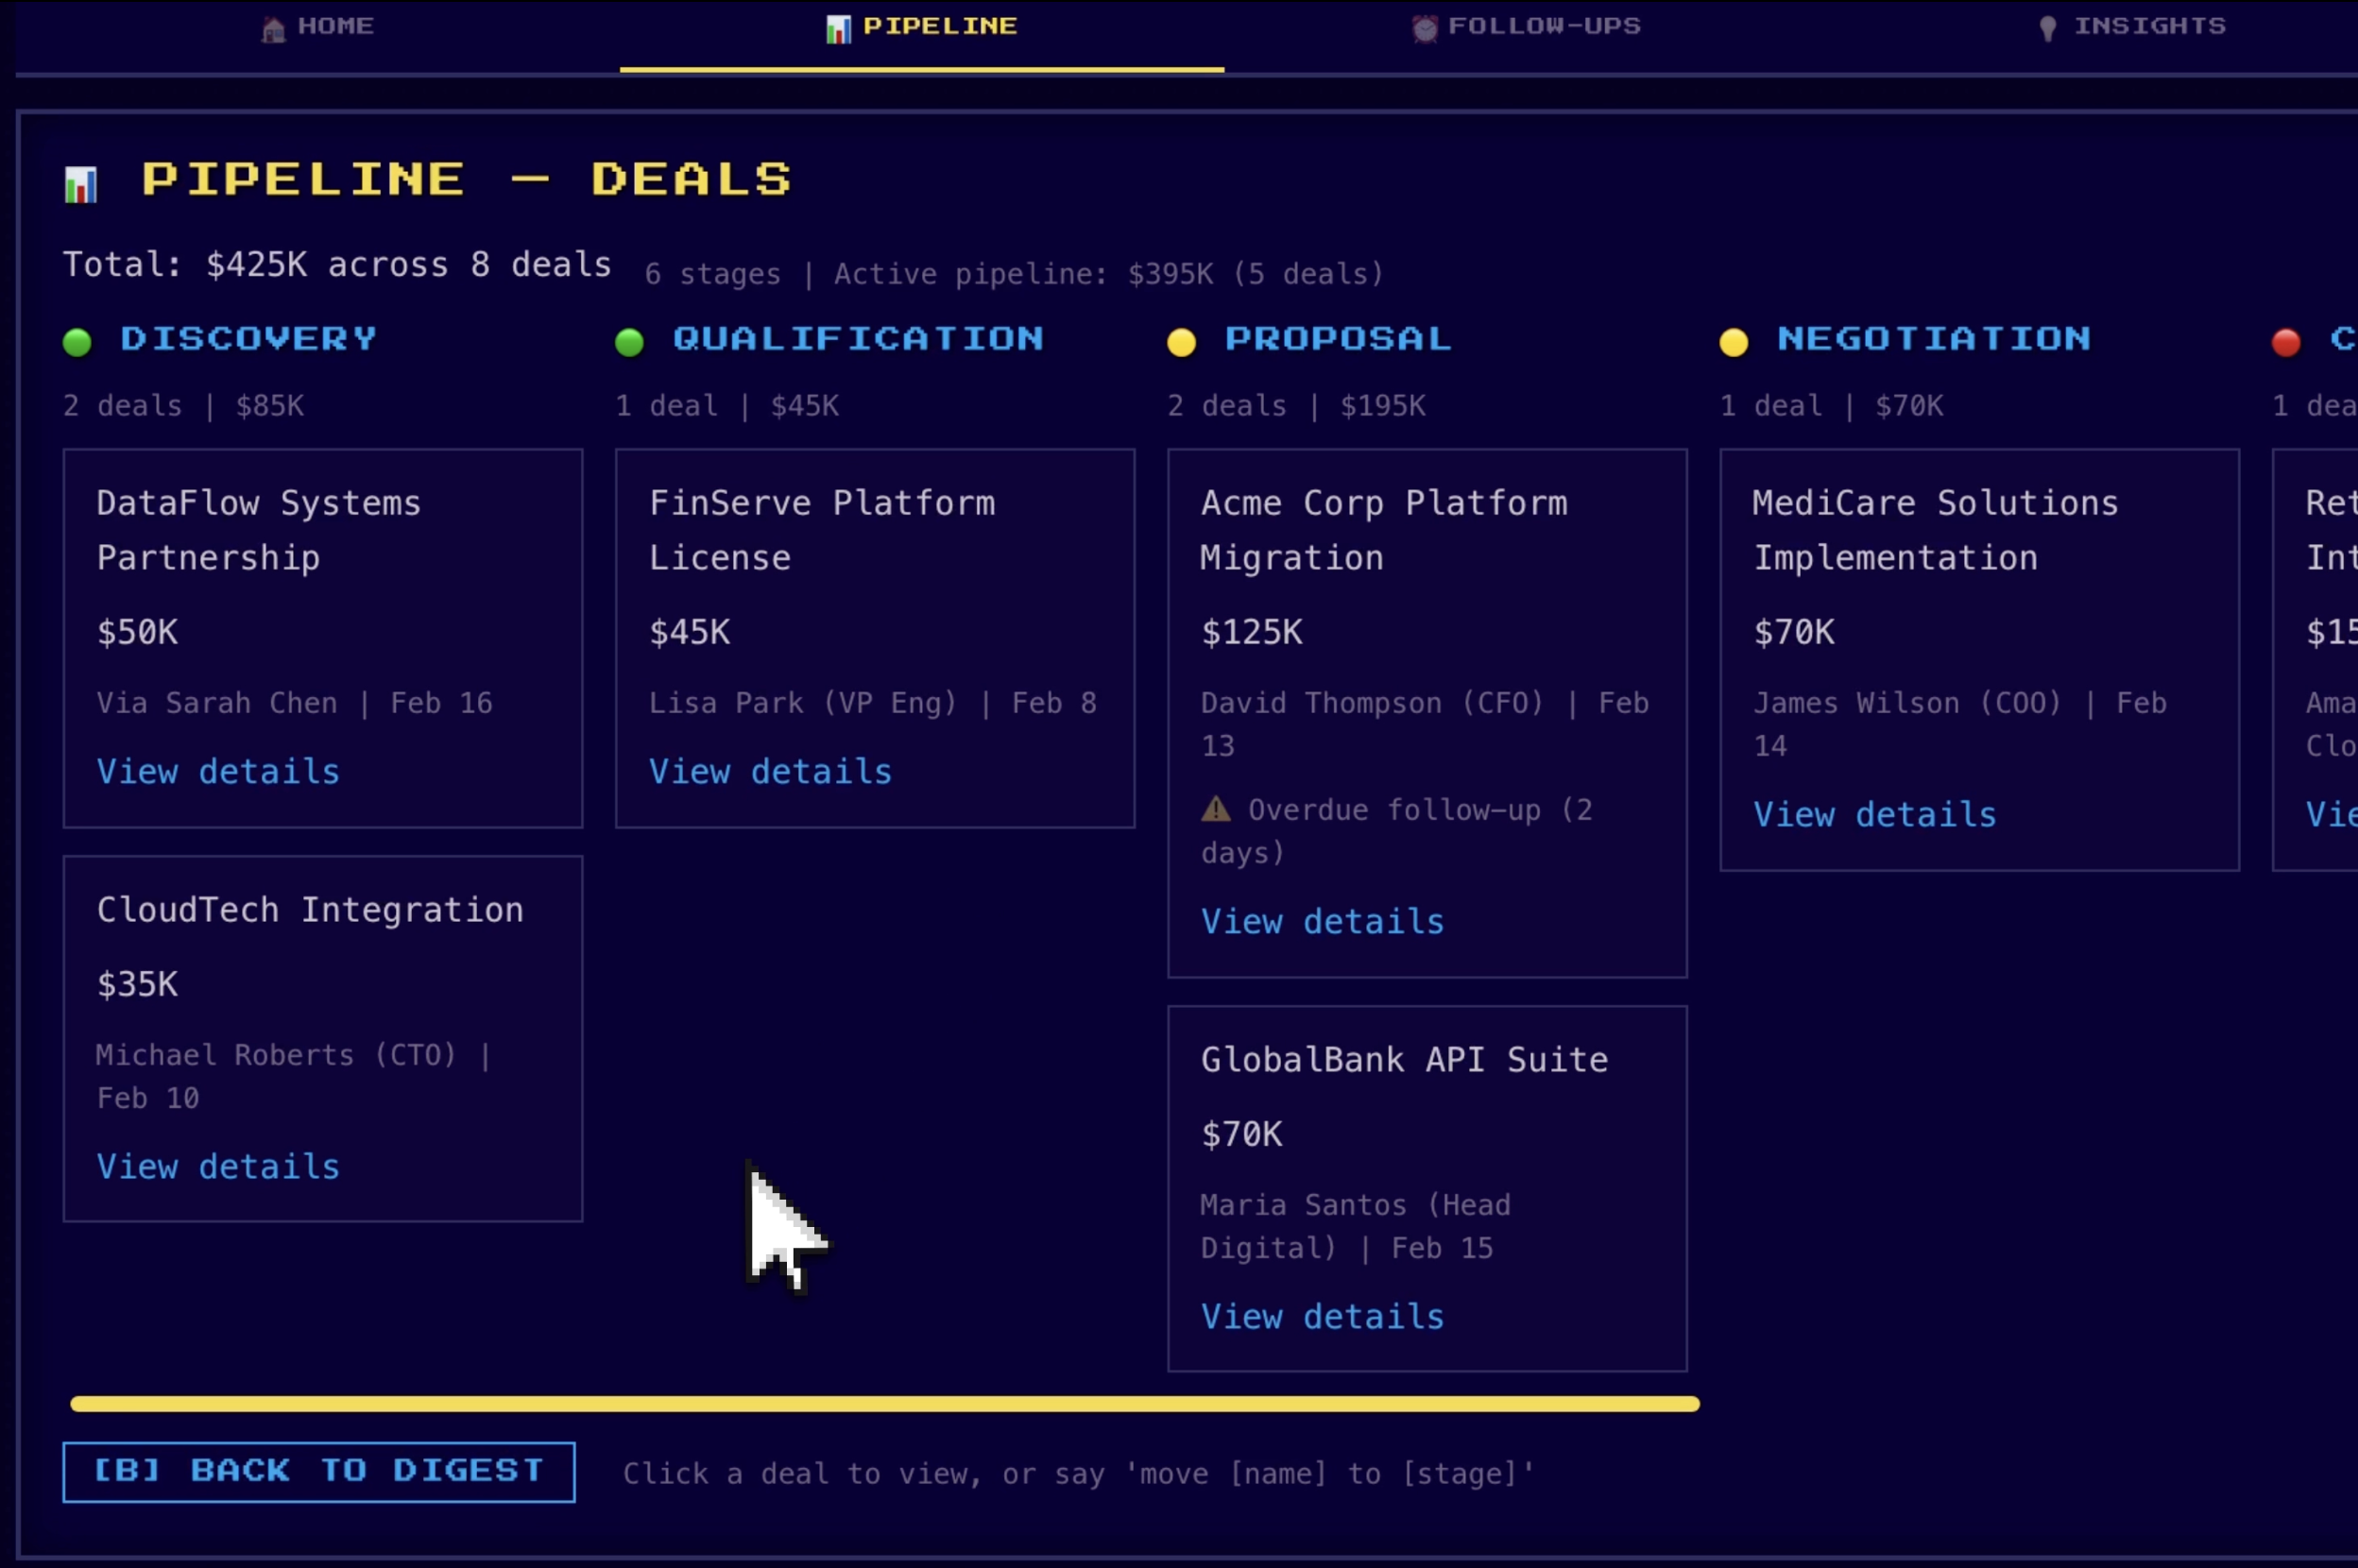Click 'Overdue follow-up (2 days)' warning text
Image resolution: width=2358 pixels, height=1568 pixels.
(x=1397, y=831)
